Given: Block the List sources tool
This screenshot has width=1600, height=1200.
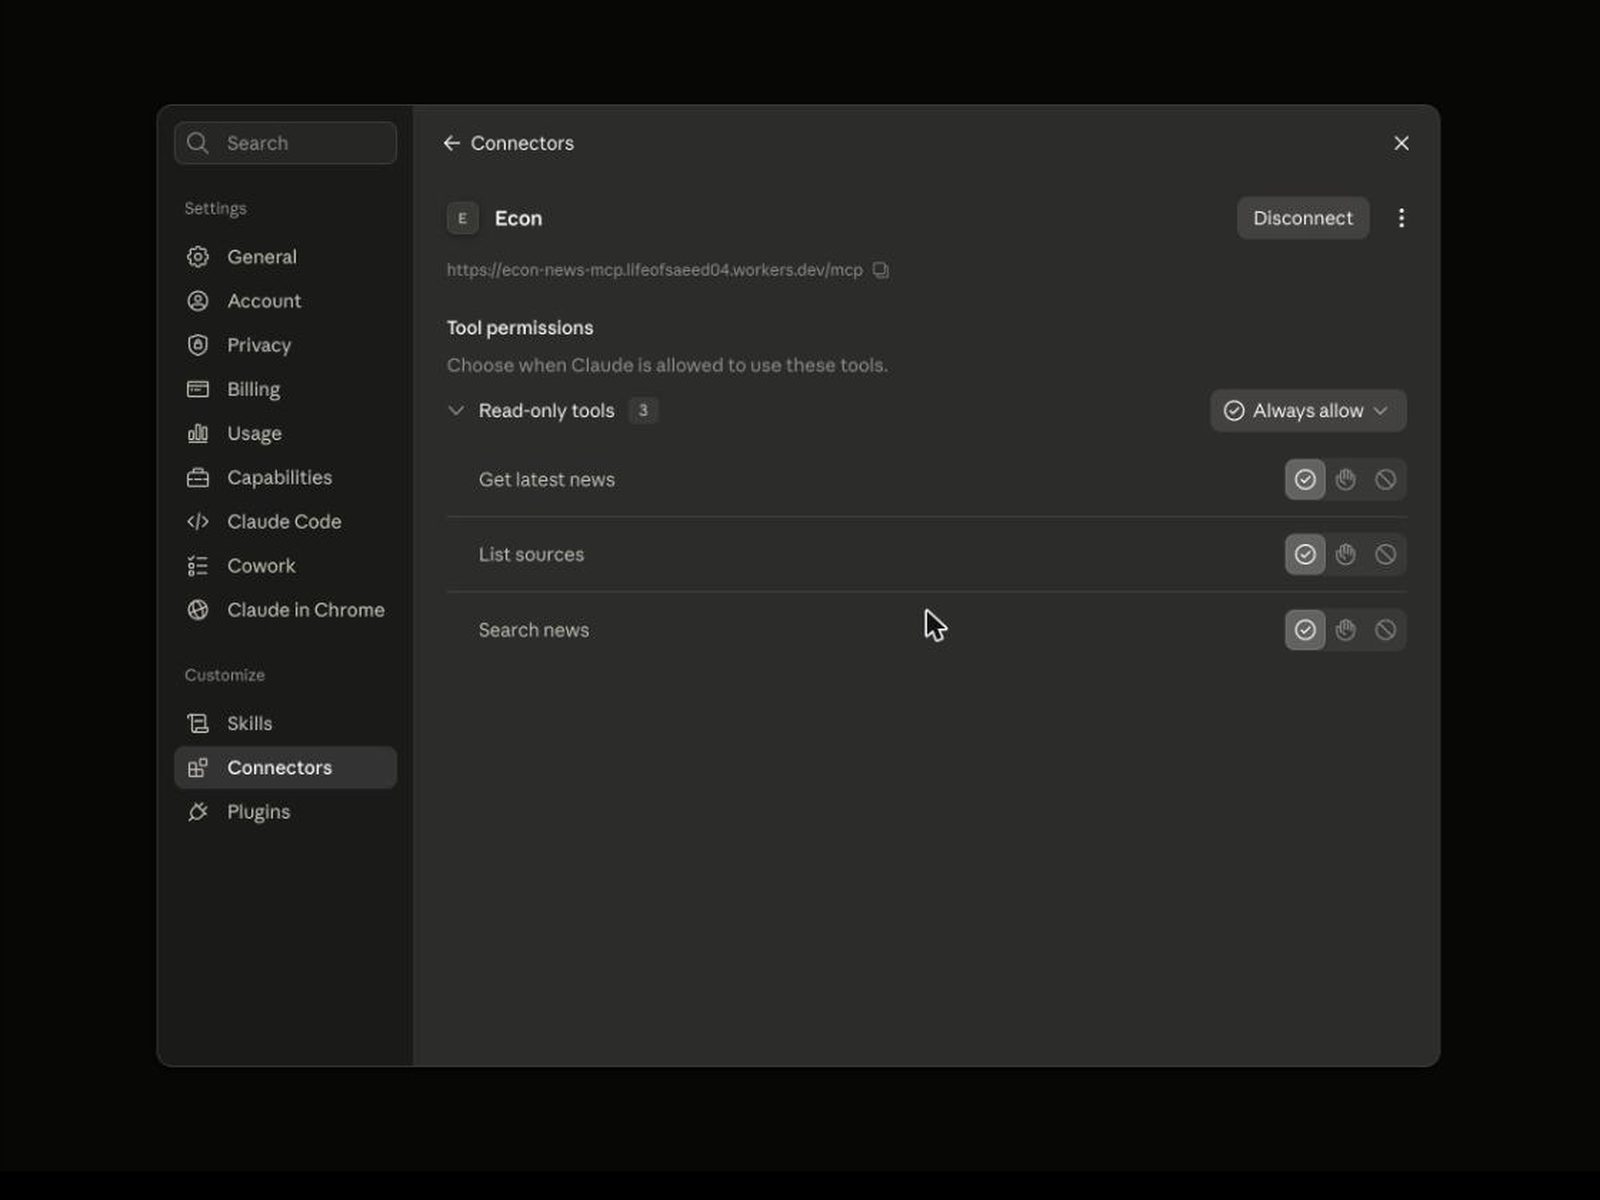Looking at the screenshot, I should pyautogui.click(x=1385, y=554).
